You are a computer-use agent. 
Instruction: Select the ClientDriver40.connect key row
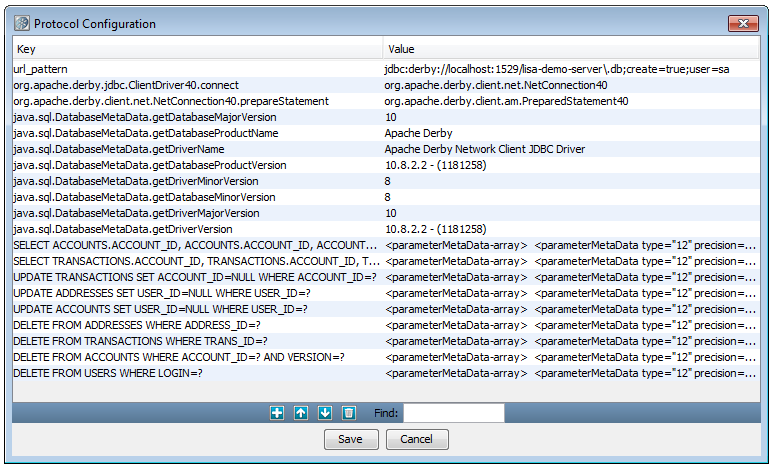[198, 85]
